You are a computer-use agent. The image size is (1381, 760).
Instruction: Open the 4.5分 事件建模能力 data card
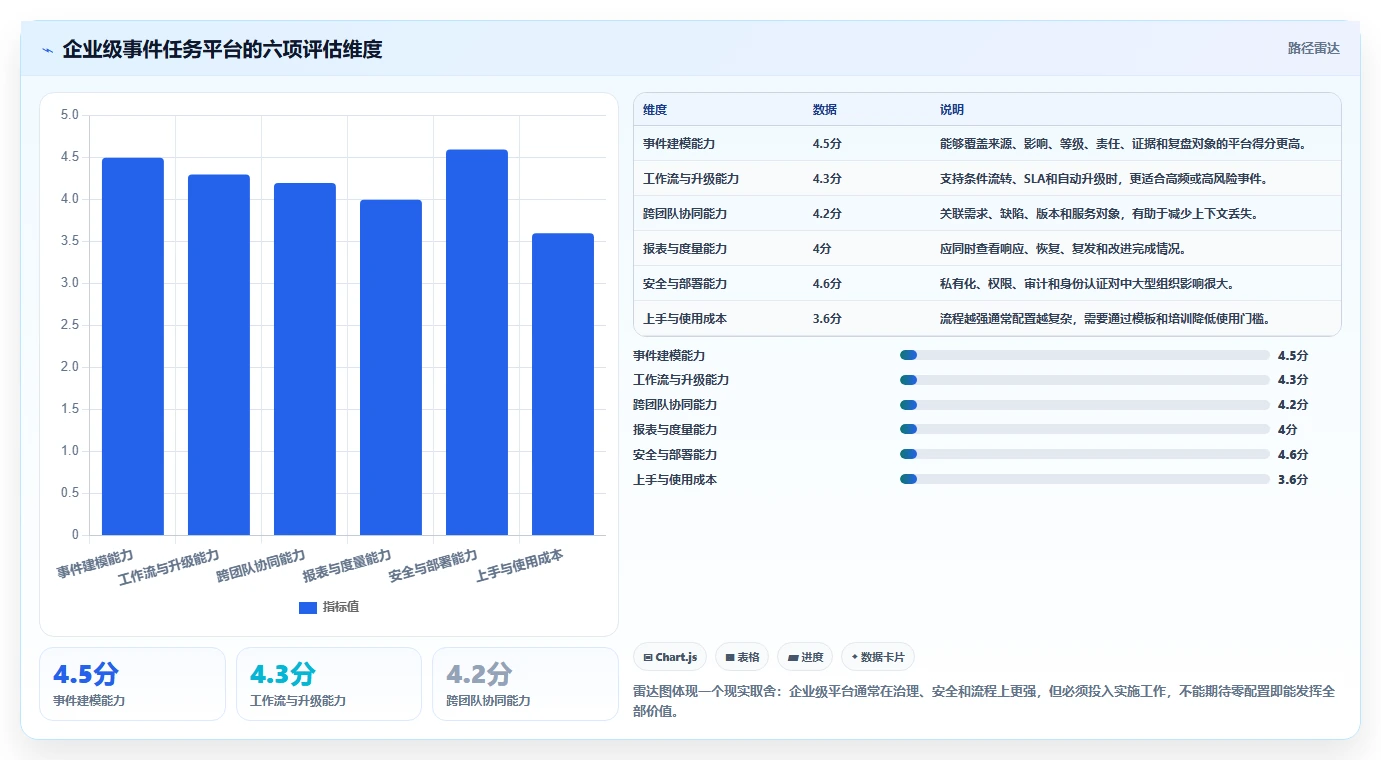[x=132, y=683]
